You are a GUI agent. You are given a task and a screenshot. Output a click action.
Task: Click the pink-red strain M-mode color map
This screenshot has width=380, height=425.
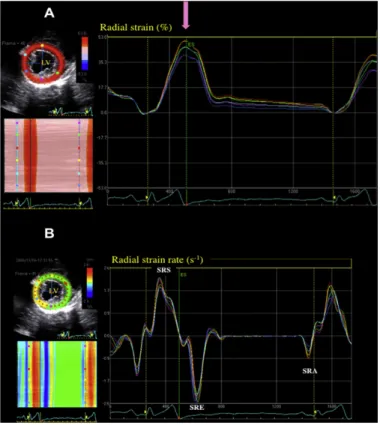tap(49, 156)
